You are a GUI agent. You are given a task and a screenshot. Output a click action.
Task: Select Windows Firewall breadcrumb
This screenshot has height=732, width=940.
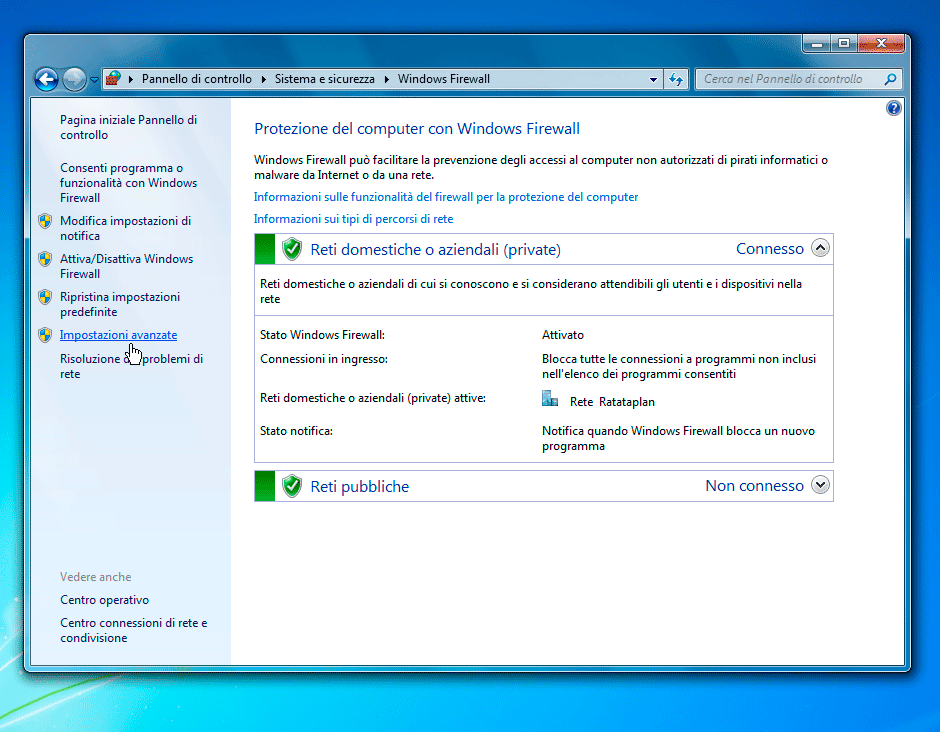tap(444, 79)
